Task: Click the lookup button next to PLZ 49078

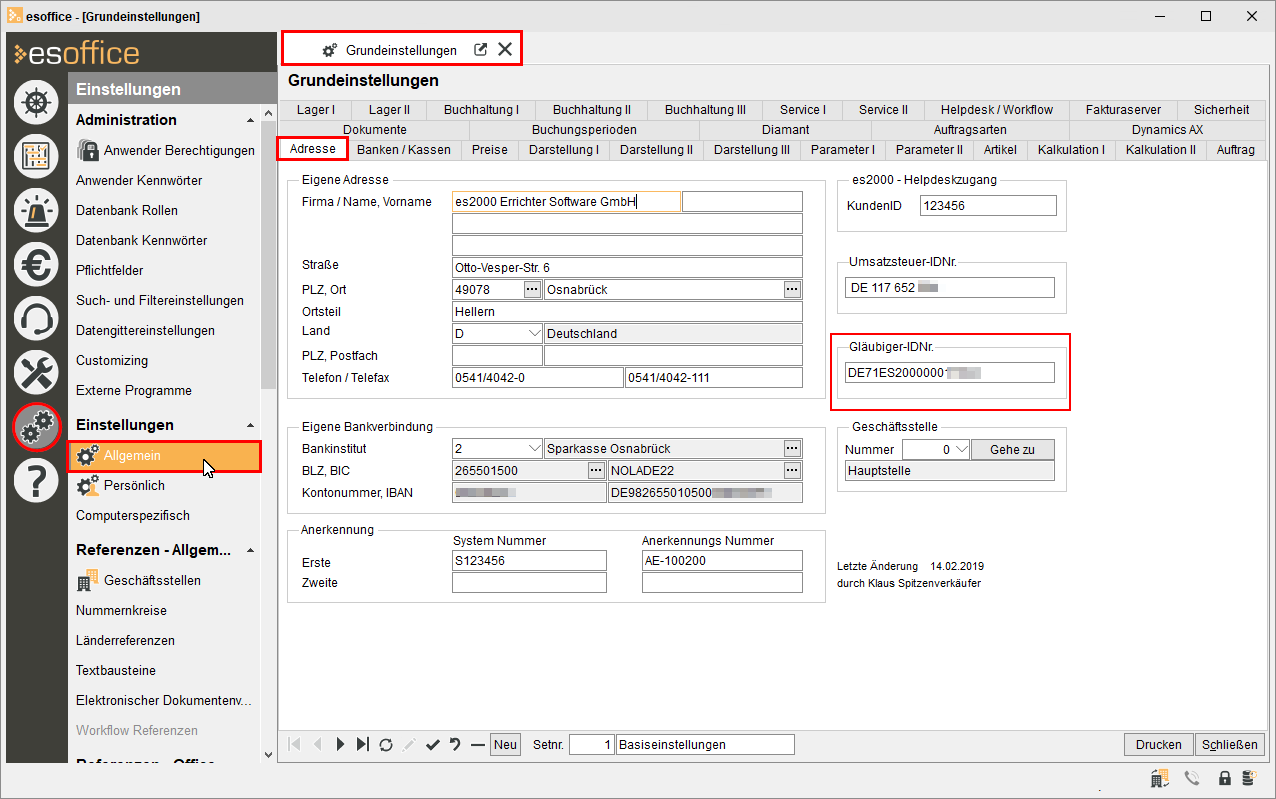Action: [533, 289]
